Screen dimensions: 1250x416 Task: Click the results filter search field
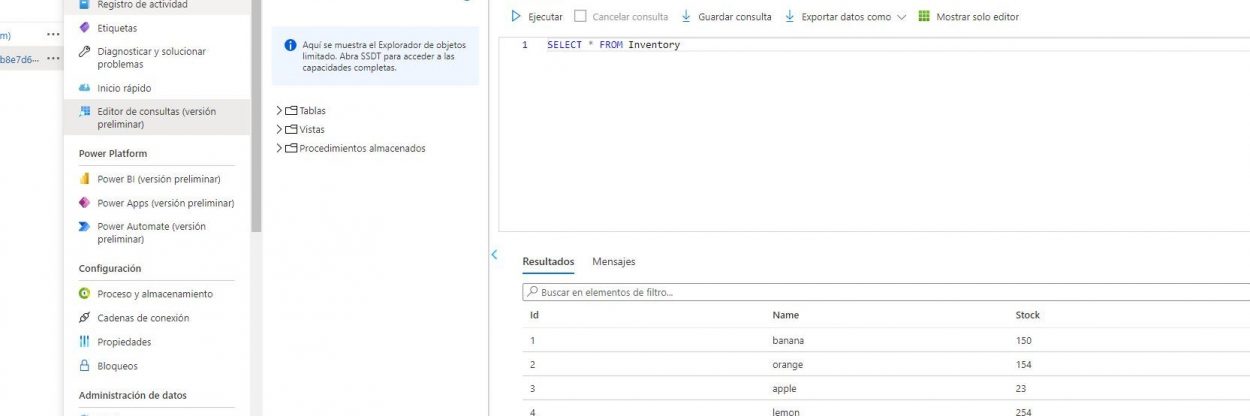pyautogui.click(x=880, y=293)
